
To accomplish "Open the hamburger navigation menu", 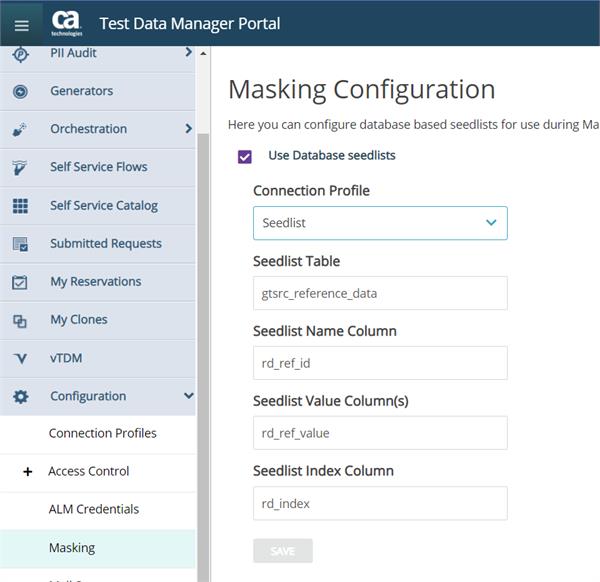I will [21, 26].
